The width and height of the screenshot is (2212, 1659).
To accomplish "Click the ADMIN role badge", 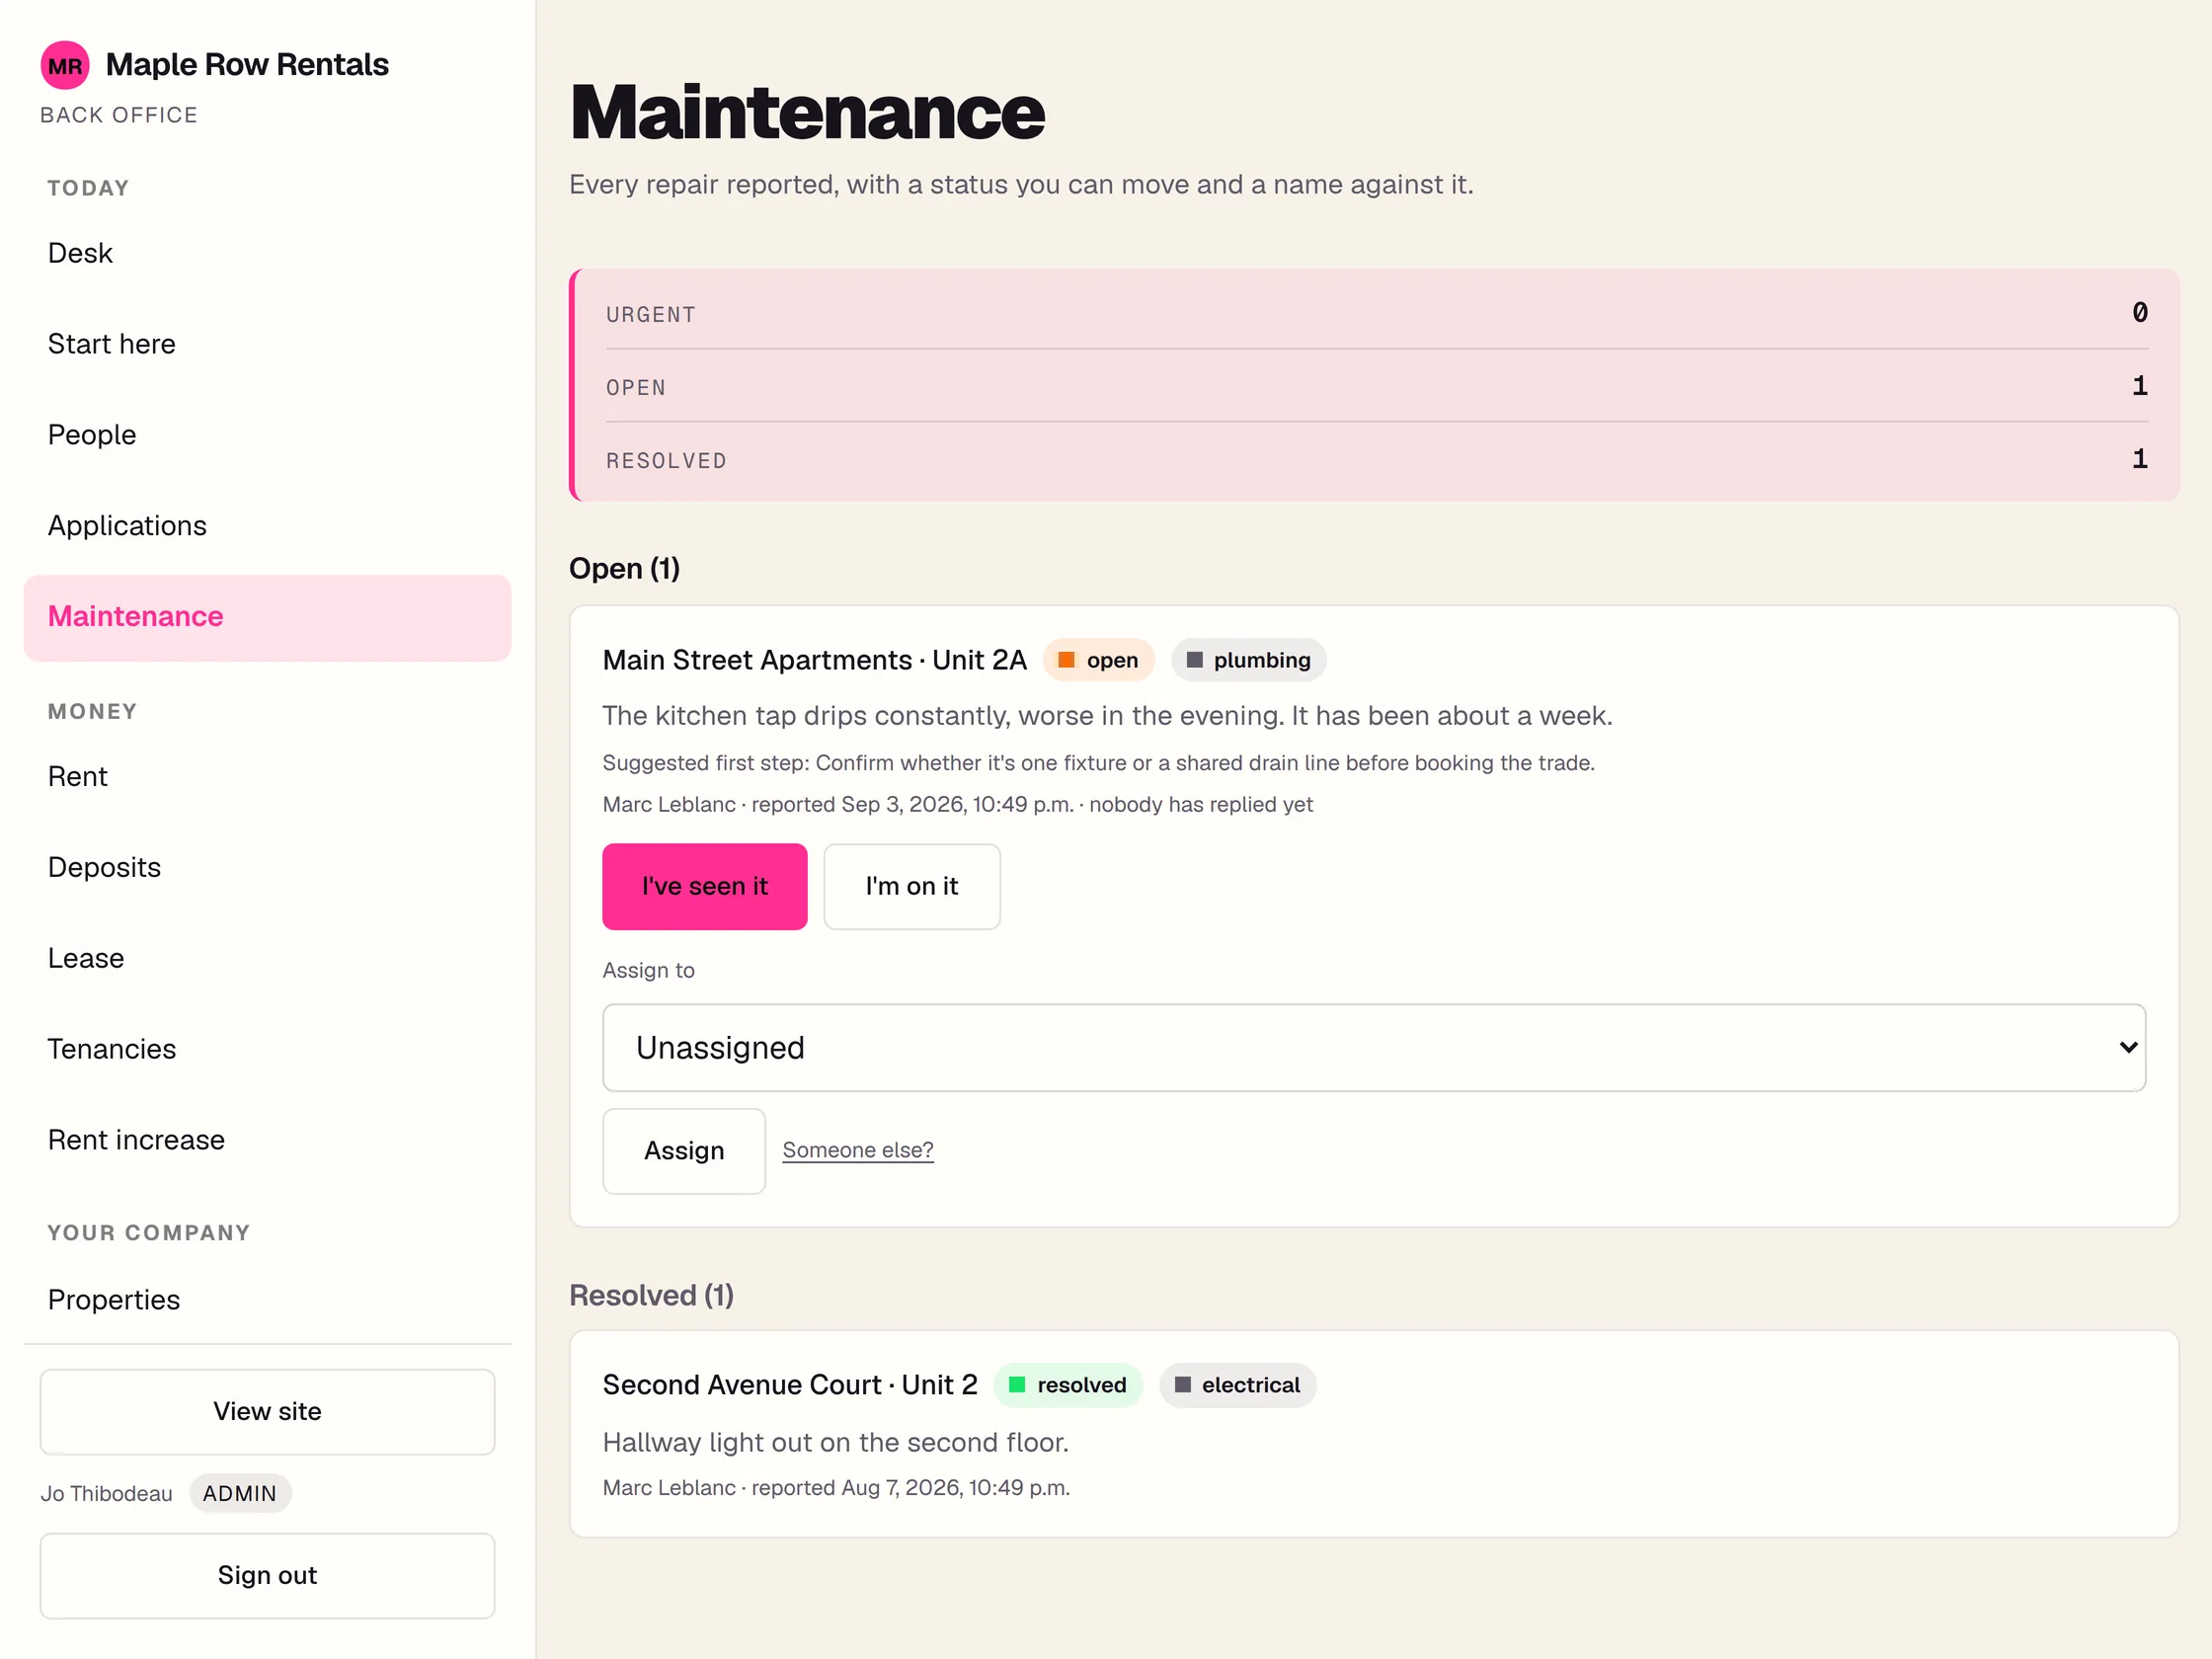I will point(240,1494).
